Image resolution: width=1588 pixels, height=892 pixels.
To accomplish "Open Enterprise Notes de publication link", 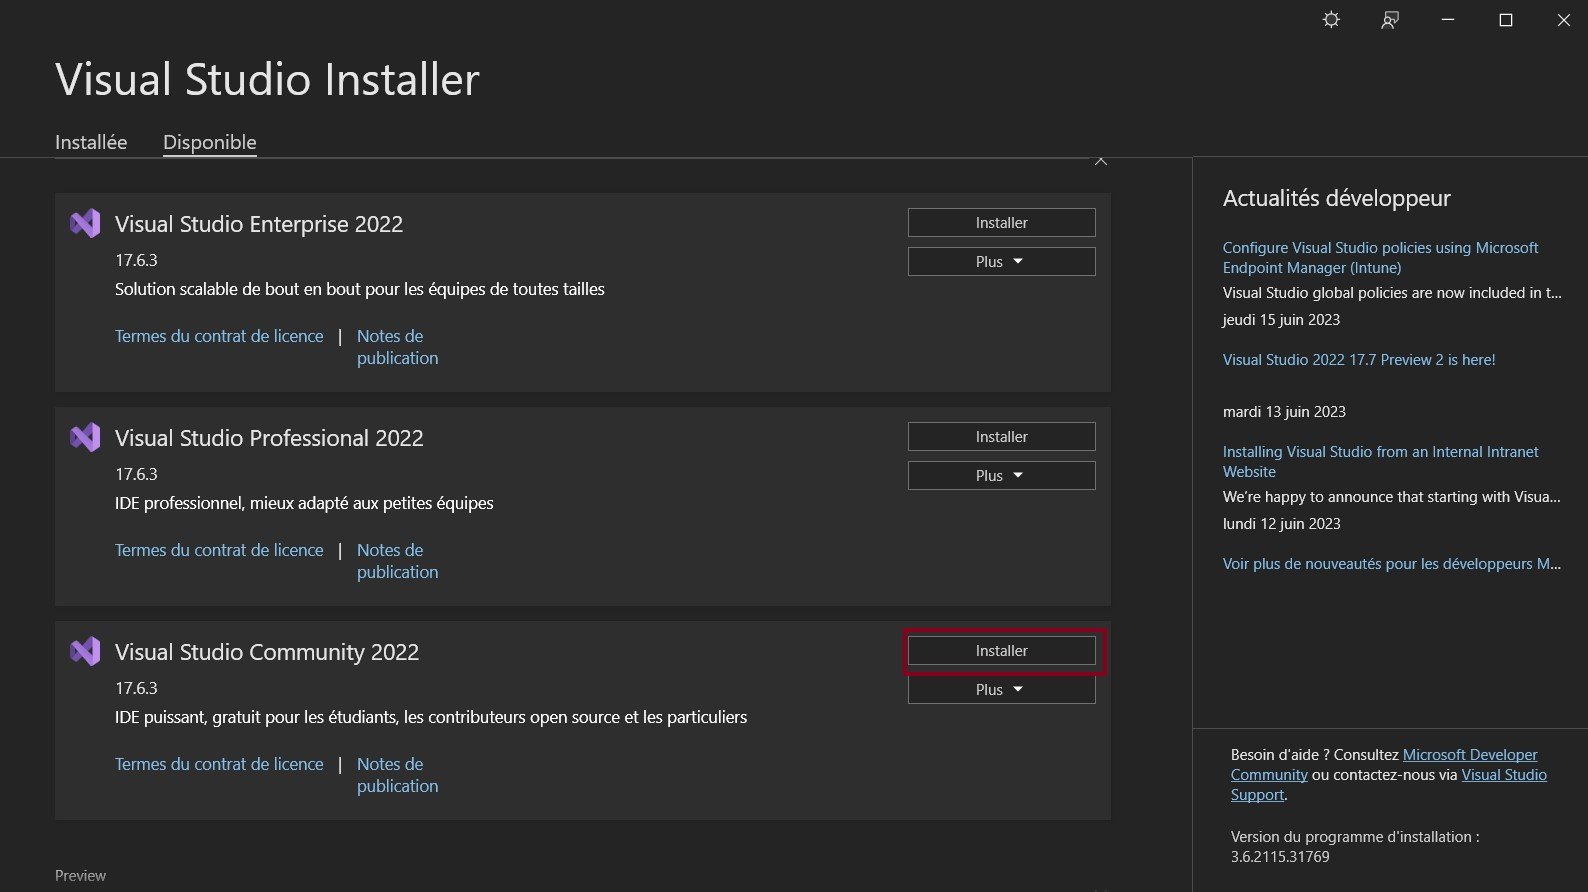I will coord(398,347).
